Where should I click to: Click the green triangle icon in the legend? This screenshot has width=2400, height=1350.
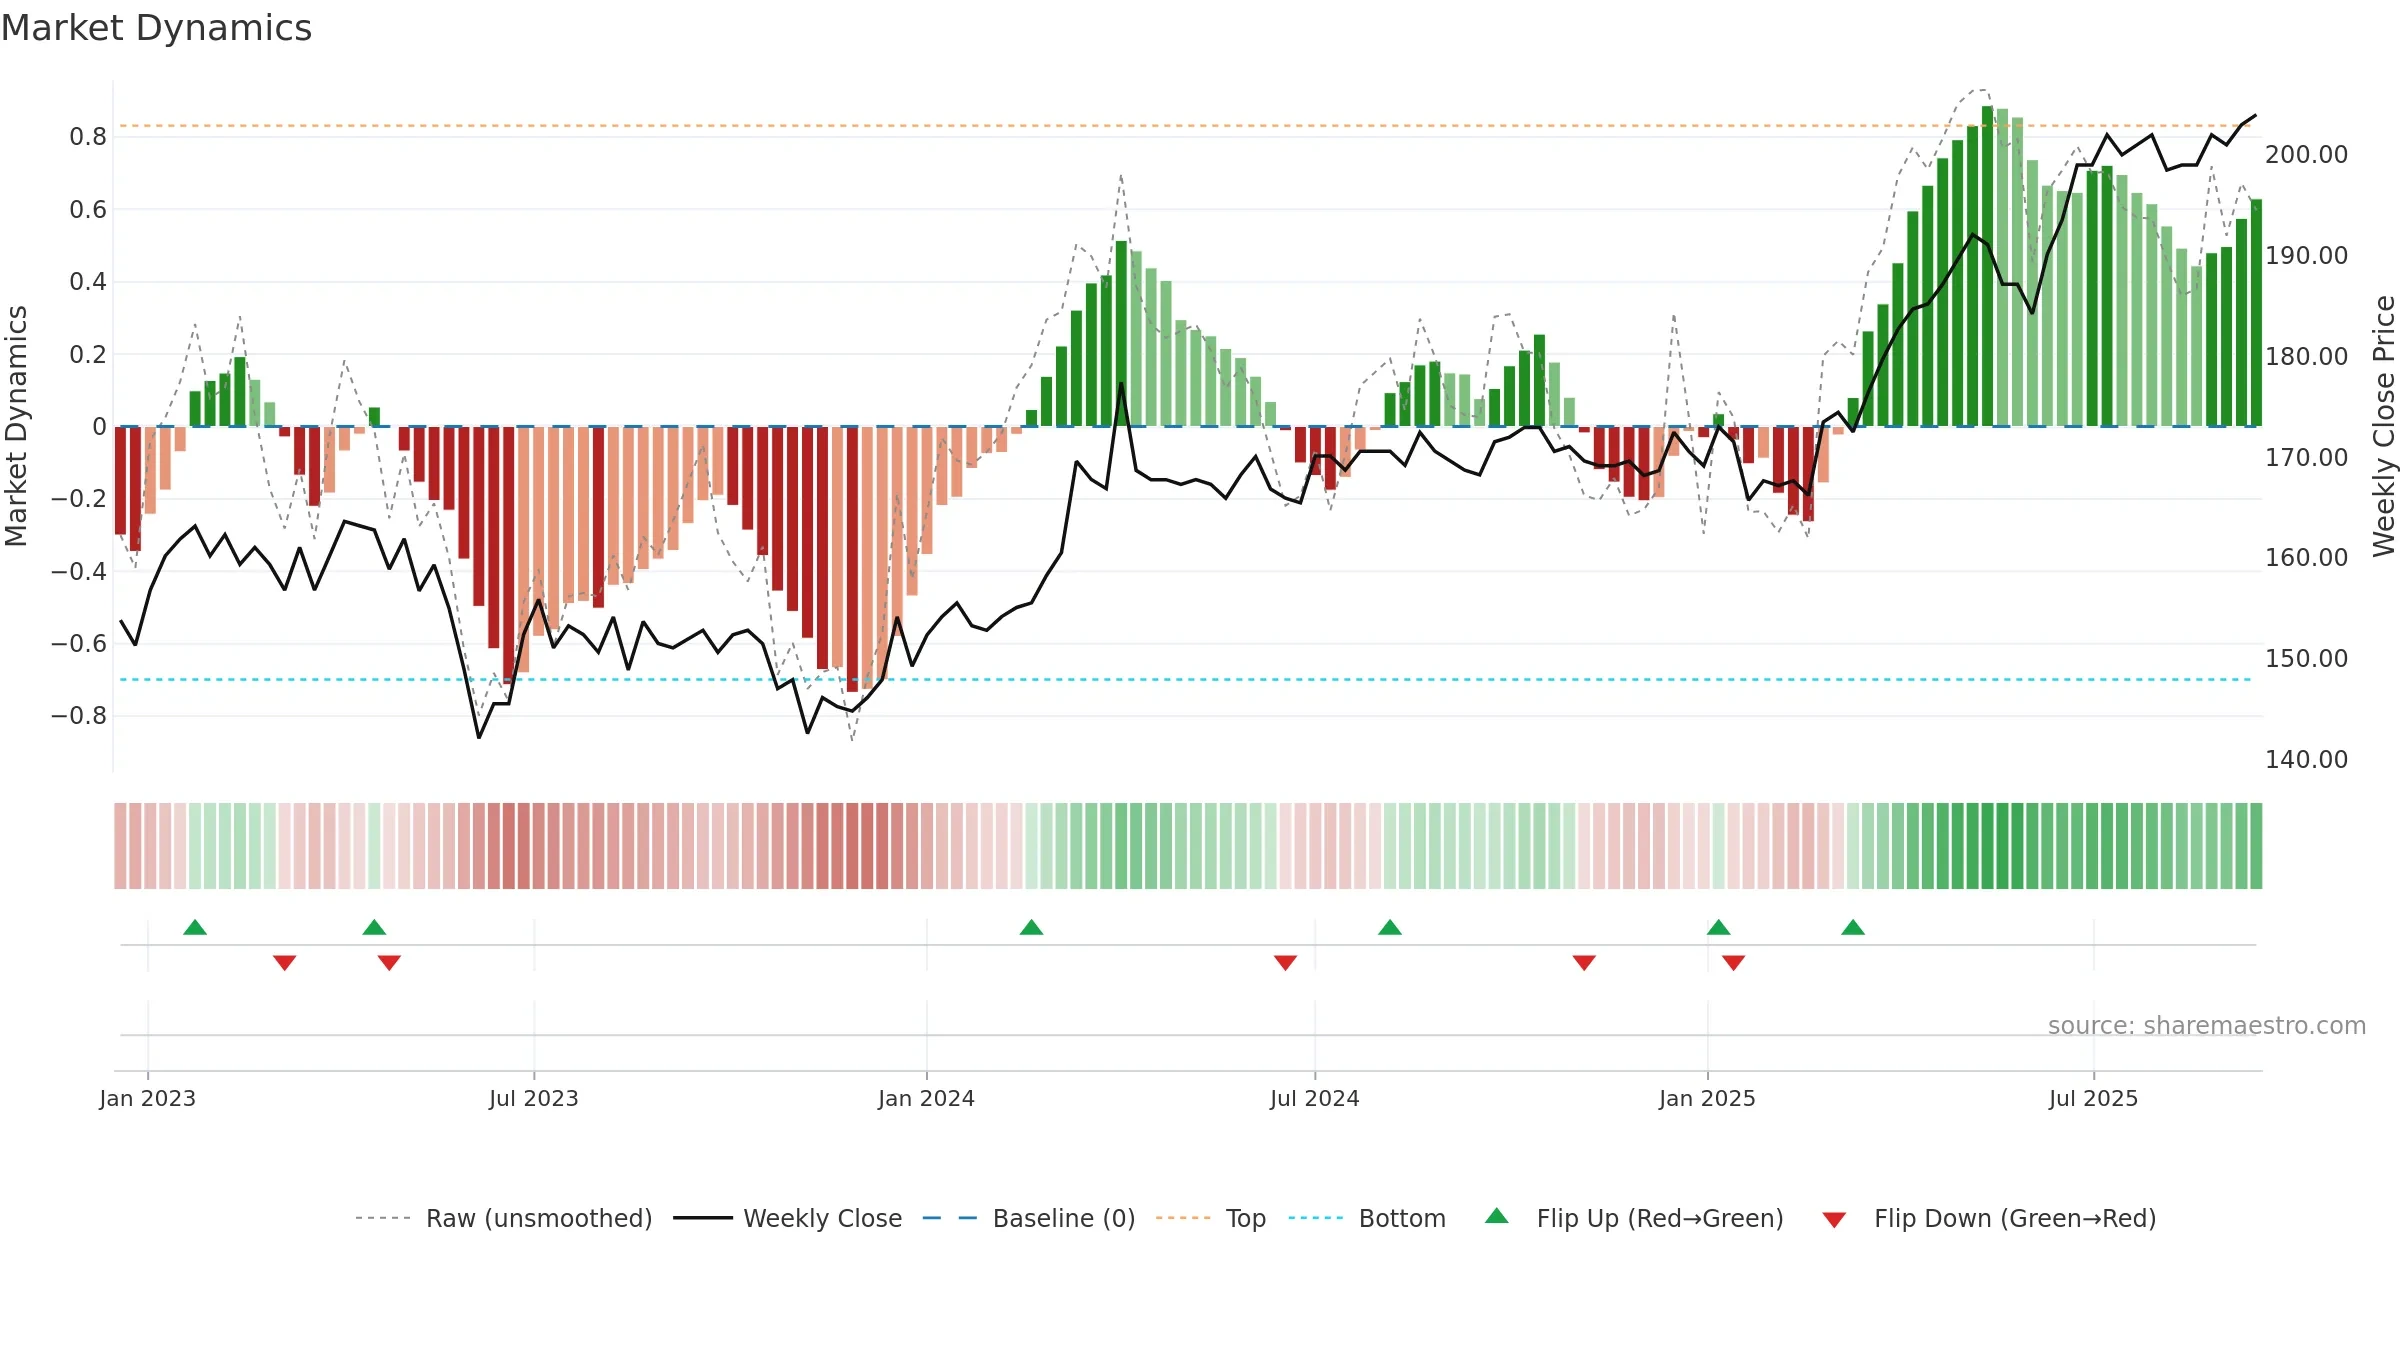pyautogui.click(x=1497, y=1216)
